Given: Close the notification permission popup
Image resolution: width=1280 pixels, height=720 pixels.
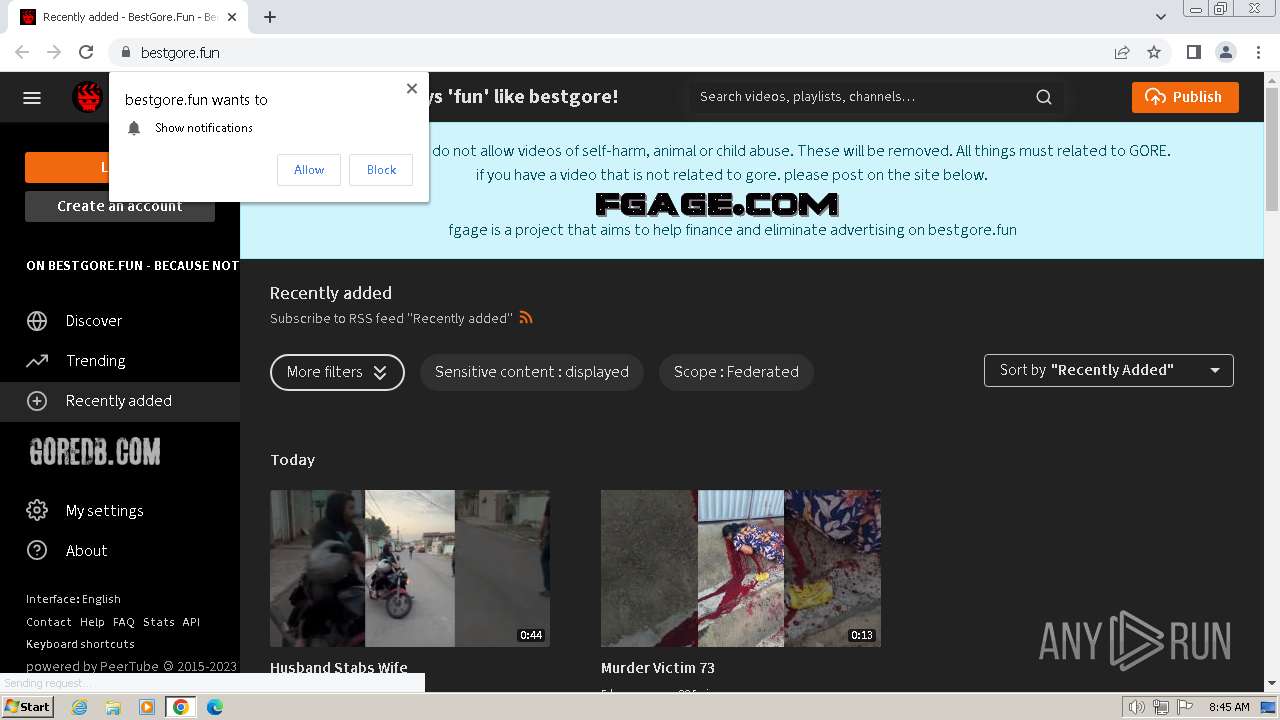Looking at the screenshot, I should tap(412, 88).
